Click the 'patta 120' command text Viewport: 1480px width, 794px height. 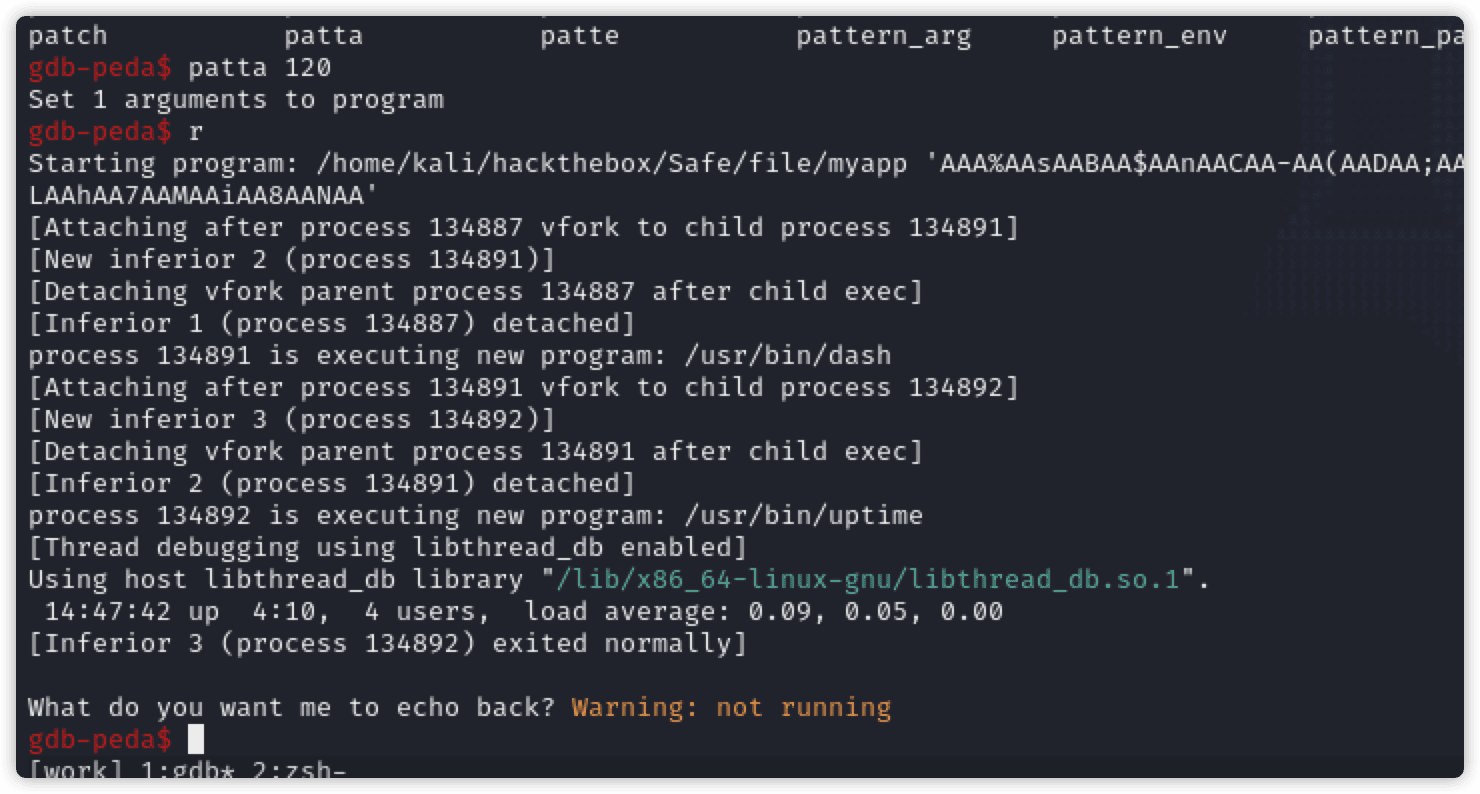point(259,68)
